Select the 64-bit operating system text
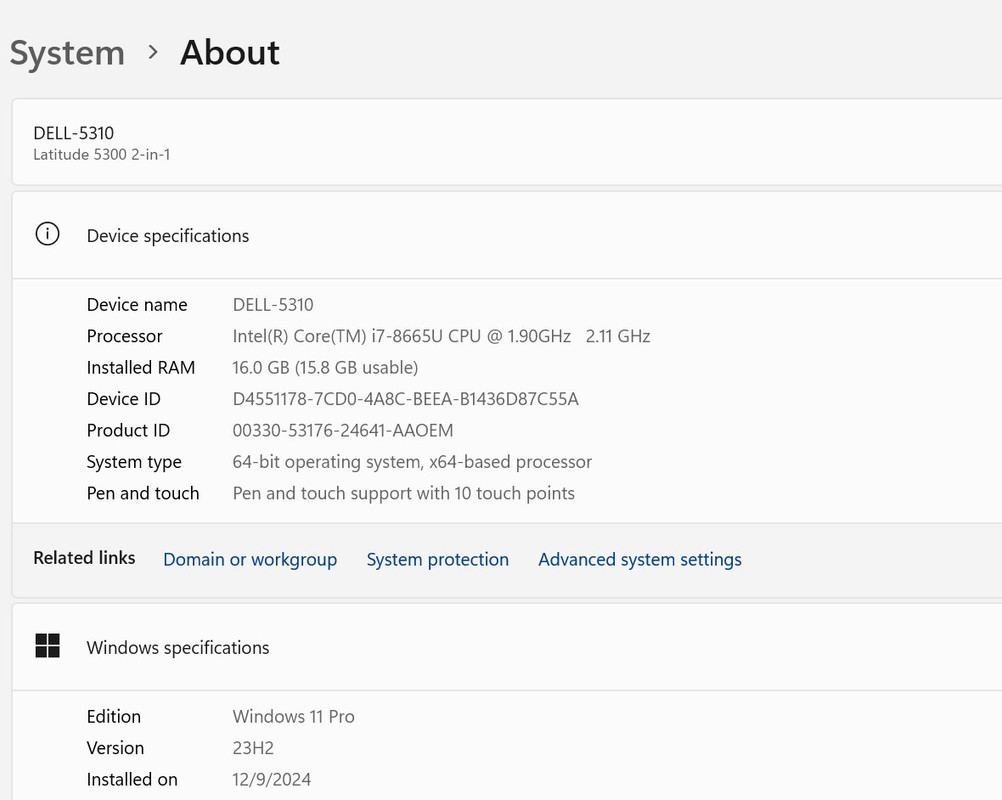Screen dimensions: 1002x800 point(412,462)
